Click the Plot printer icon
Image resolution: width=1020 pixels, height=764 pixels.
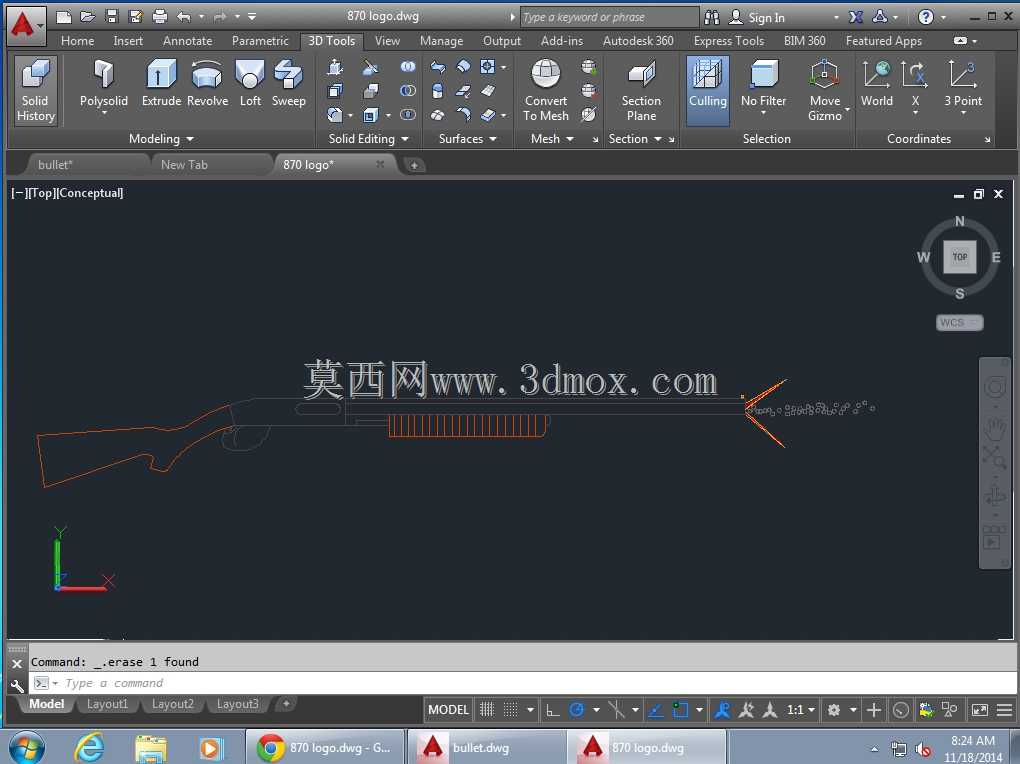(x=159, y=17)
